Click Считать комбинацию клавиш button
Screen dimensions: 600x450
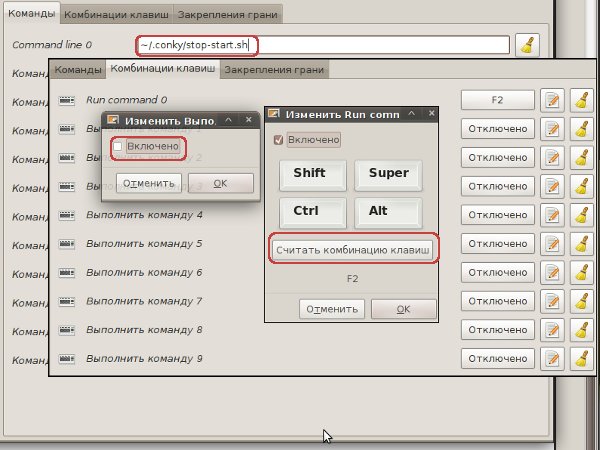(352, 251)
